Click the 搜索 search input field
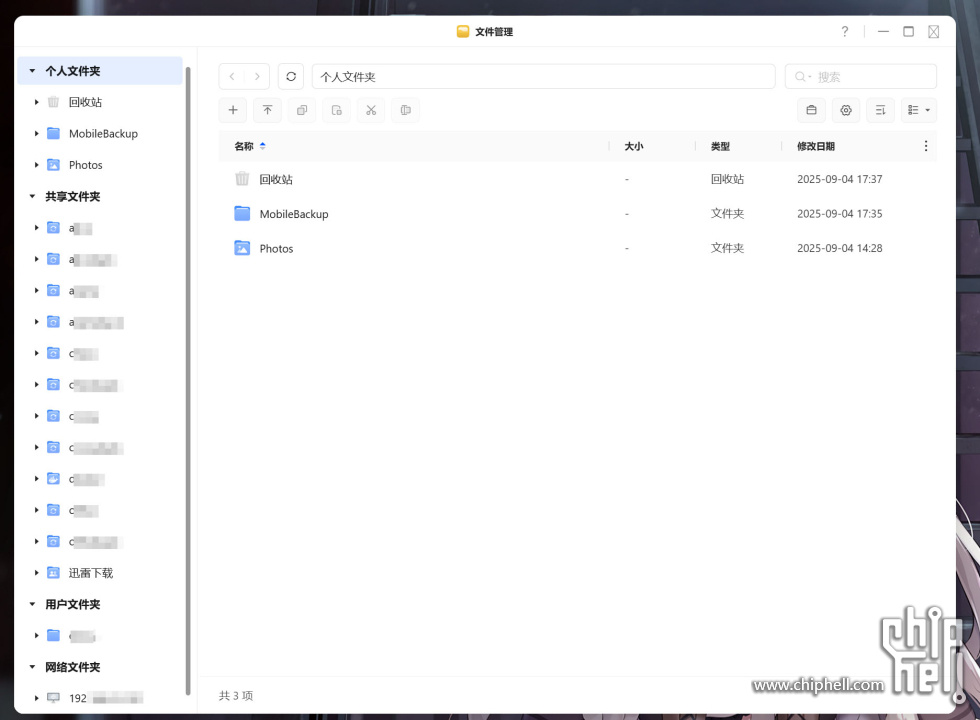The height and width of the screenshot is (720, 980). tap(861, 76)
